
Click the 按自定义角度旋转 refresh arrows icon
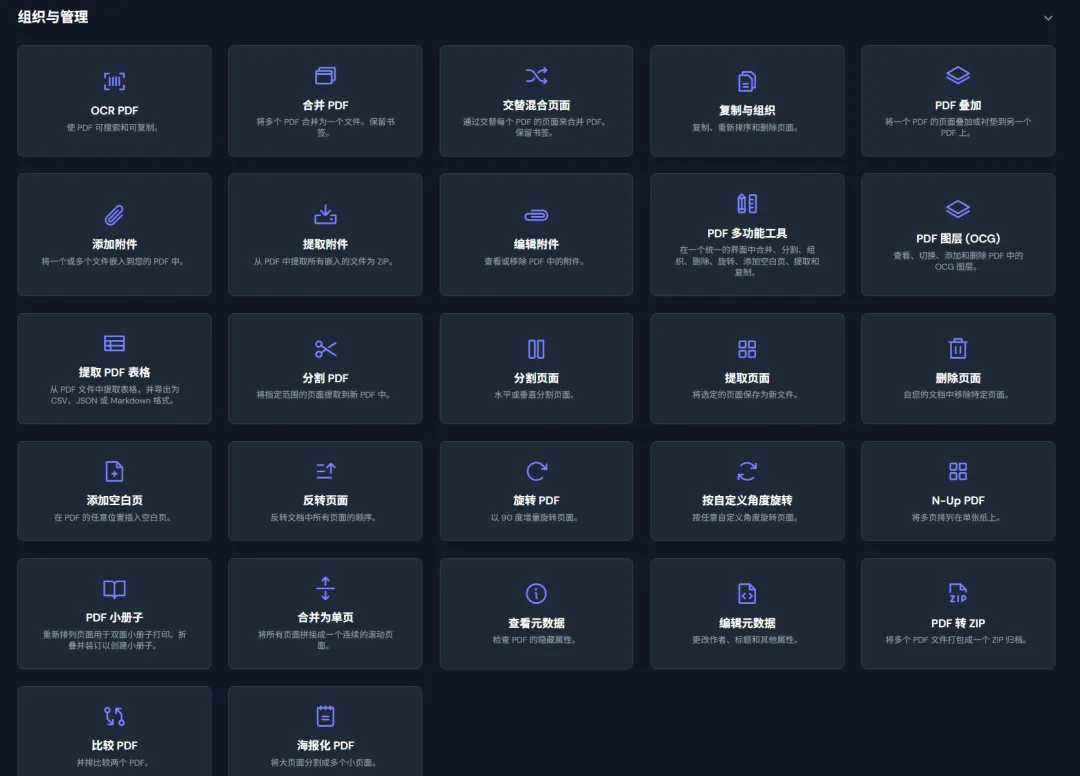747,471
